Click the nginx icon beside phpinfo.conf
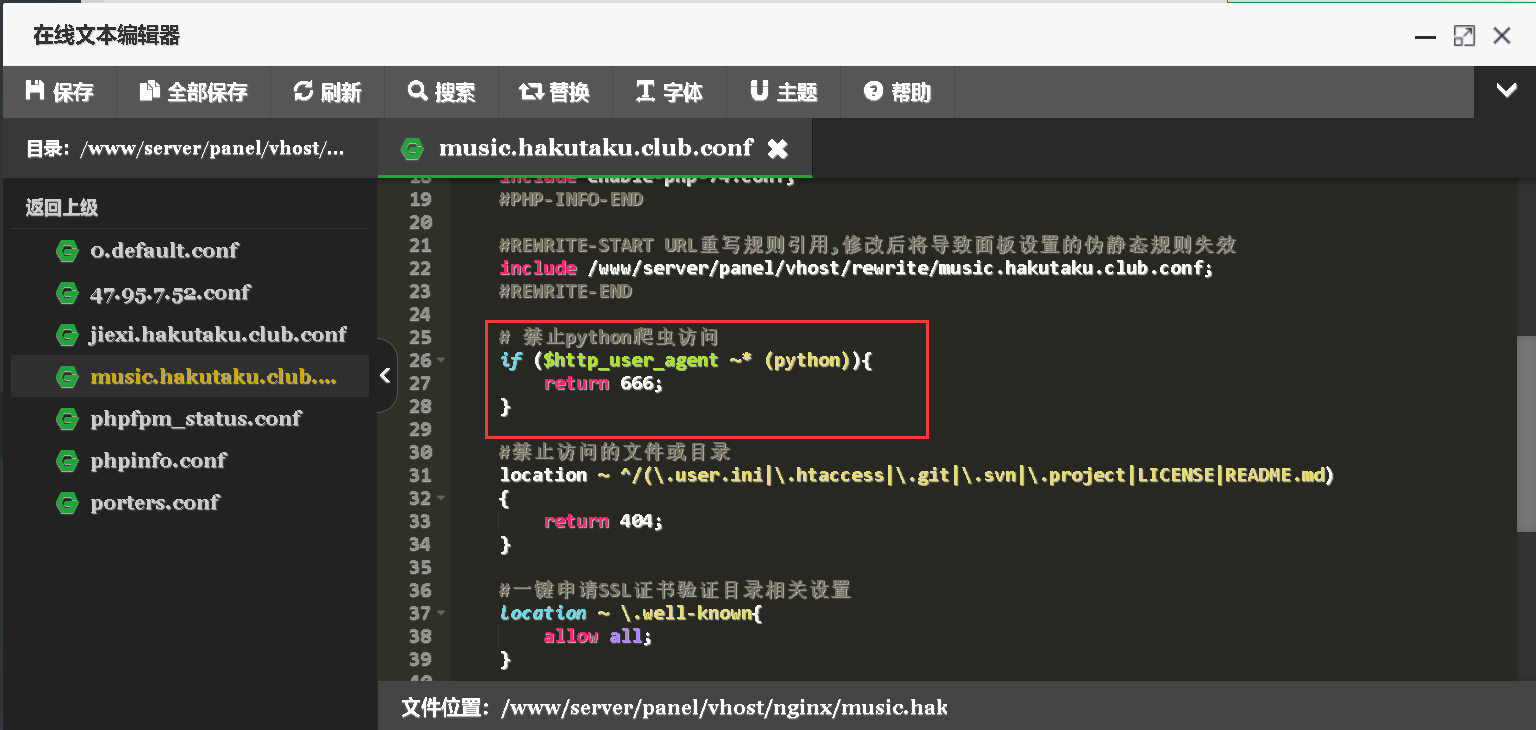1536x730 pixels. coord(67,461)
